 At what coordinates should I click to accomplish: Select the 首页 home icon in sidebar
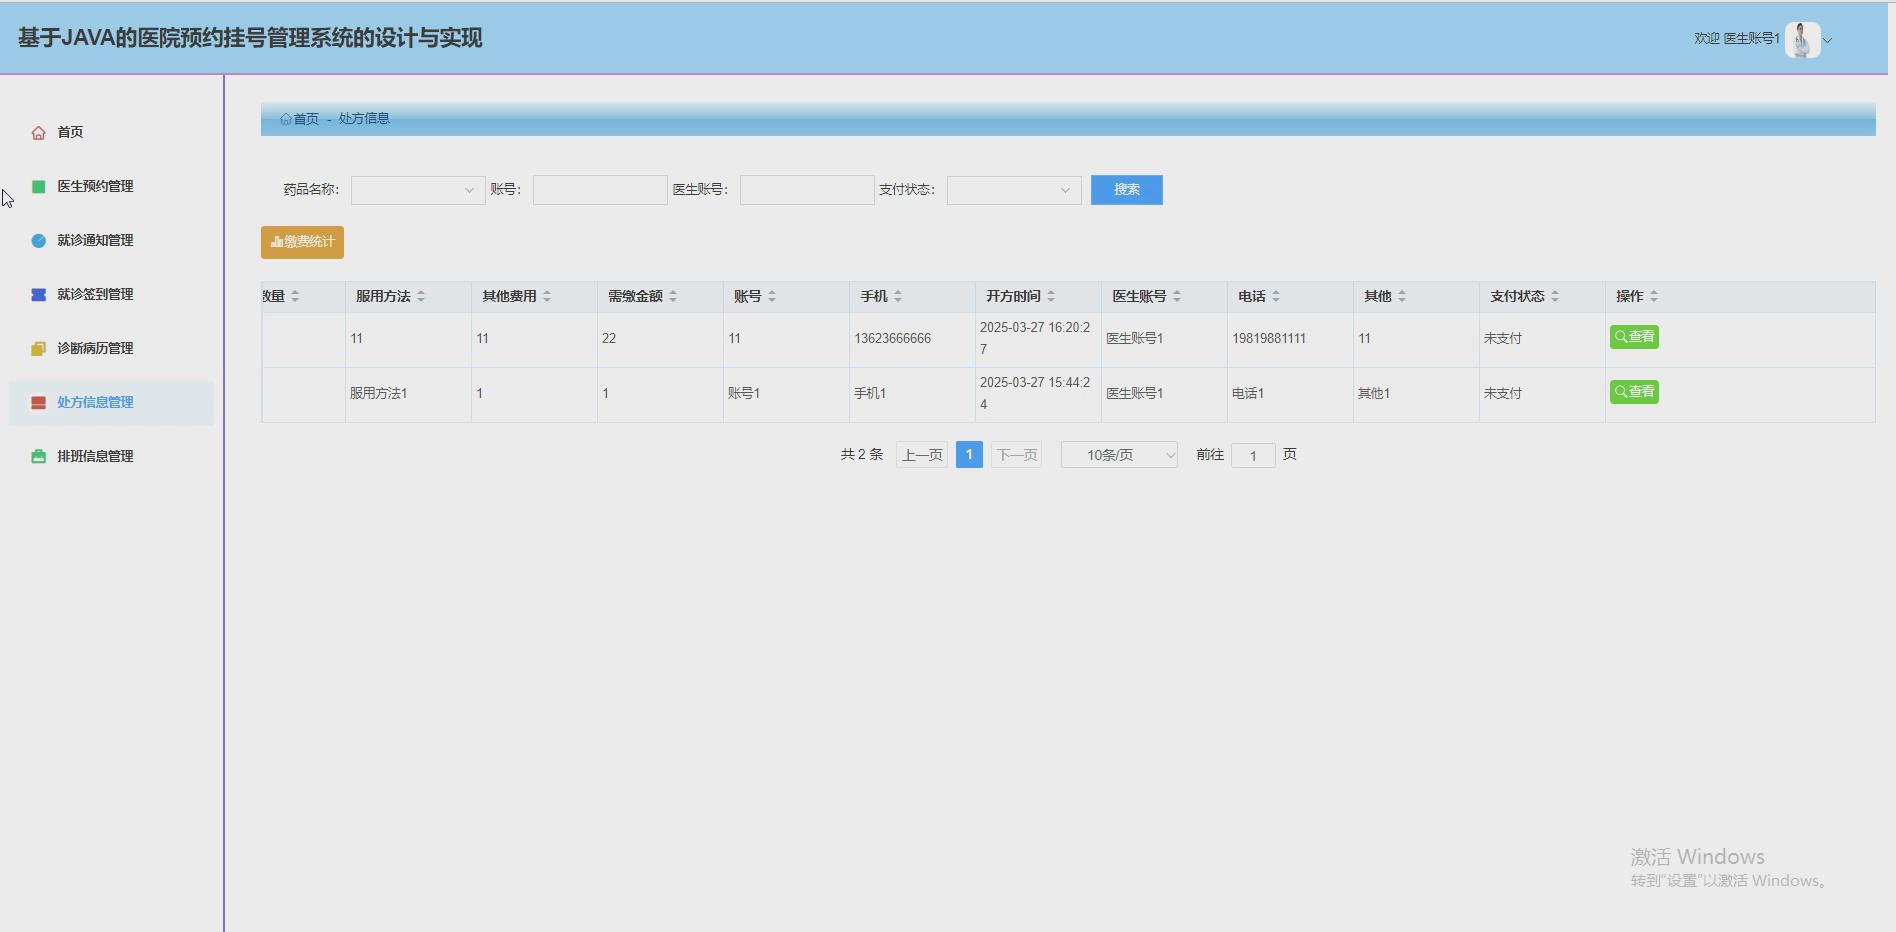38,131
